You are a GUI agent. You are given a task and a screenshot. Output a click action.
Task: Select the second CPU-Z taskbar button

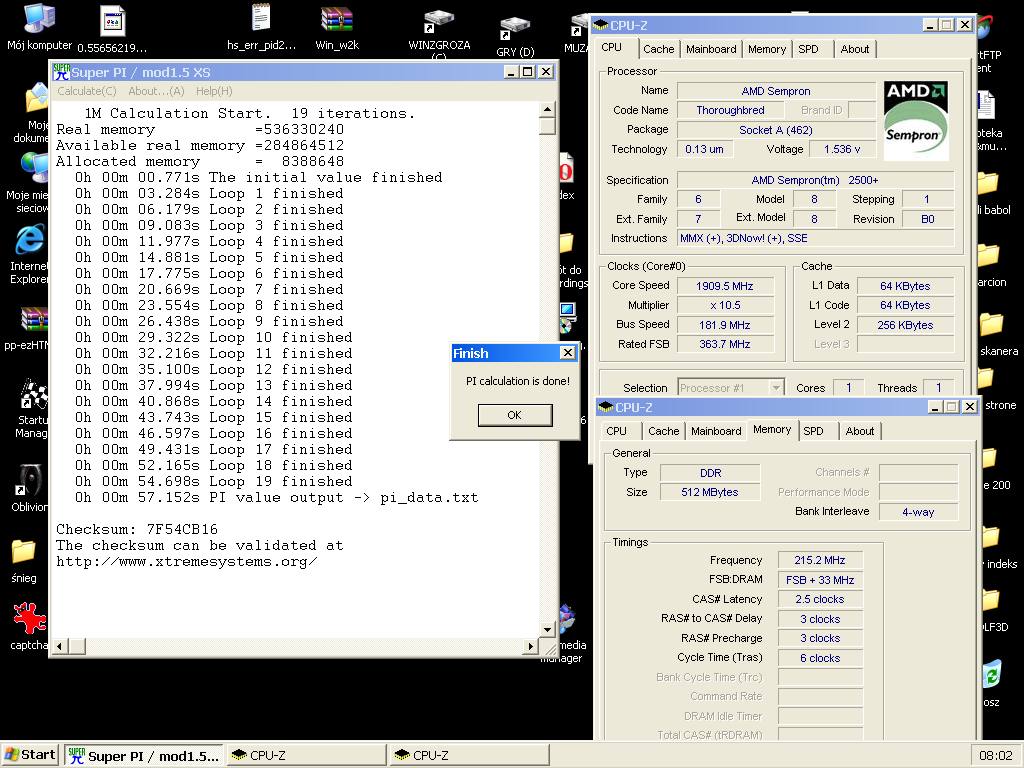click(x=469, y=756)
